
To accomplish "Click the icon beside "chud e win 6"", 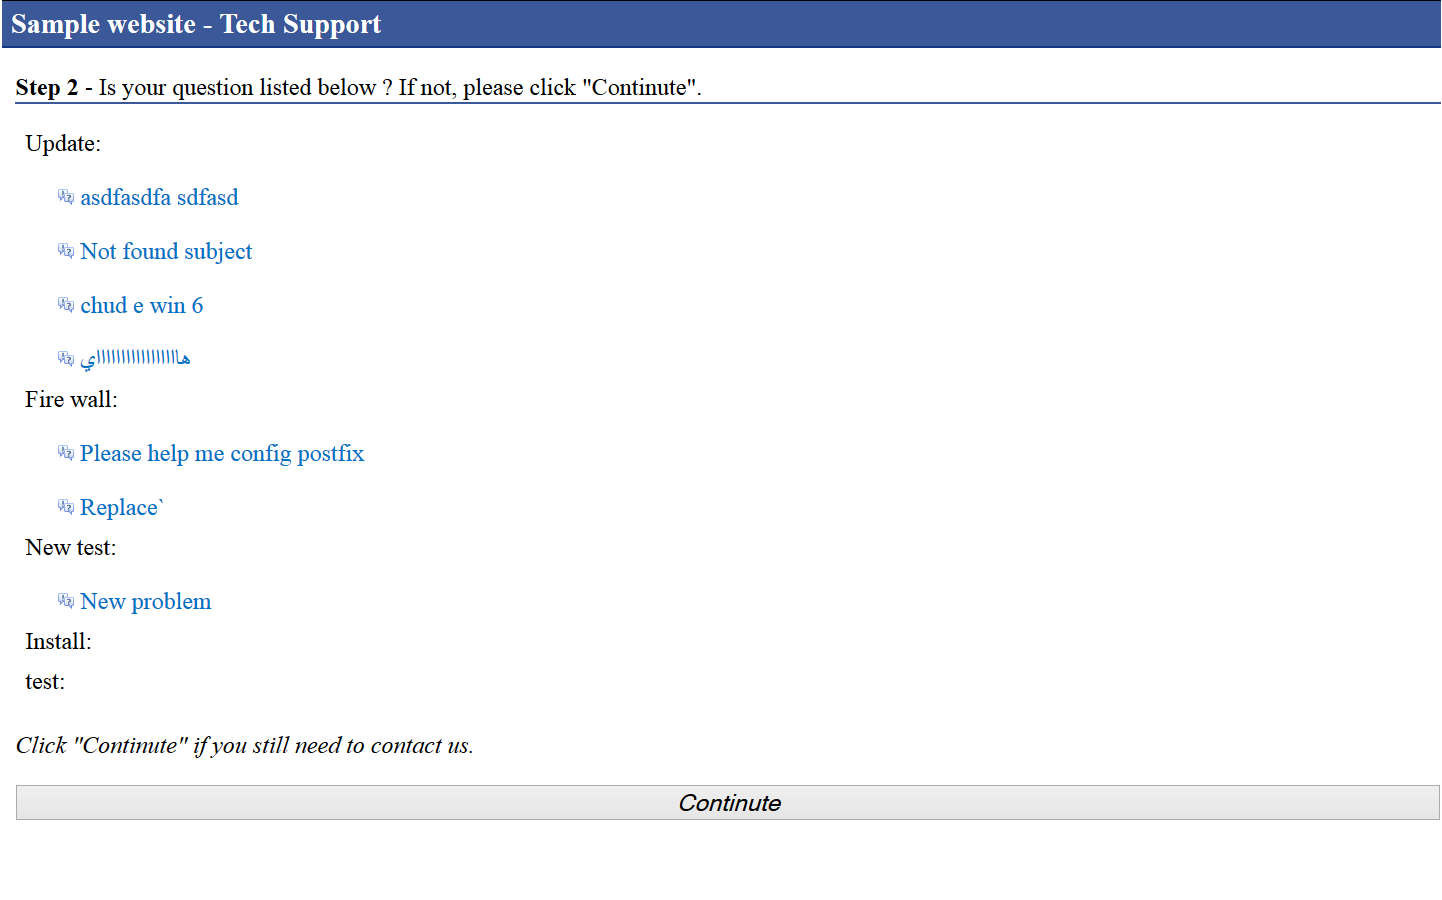I will click(66, 305).
